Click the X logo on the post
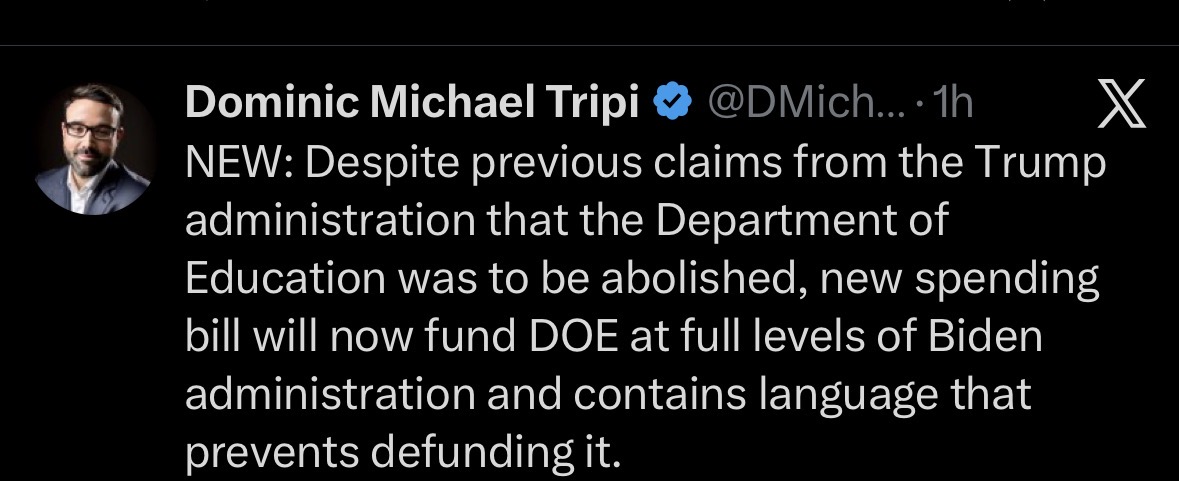 tap(1121, 104)
